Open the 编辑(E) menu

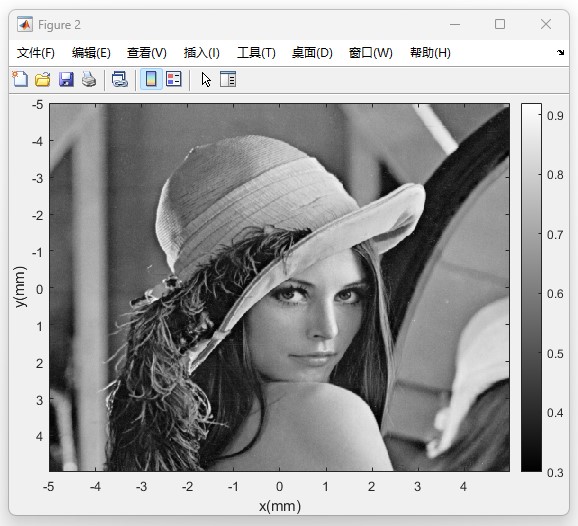[x=91, y=53]
